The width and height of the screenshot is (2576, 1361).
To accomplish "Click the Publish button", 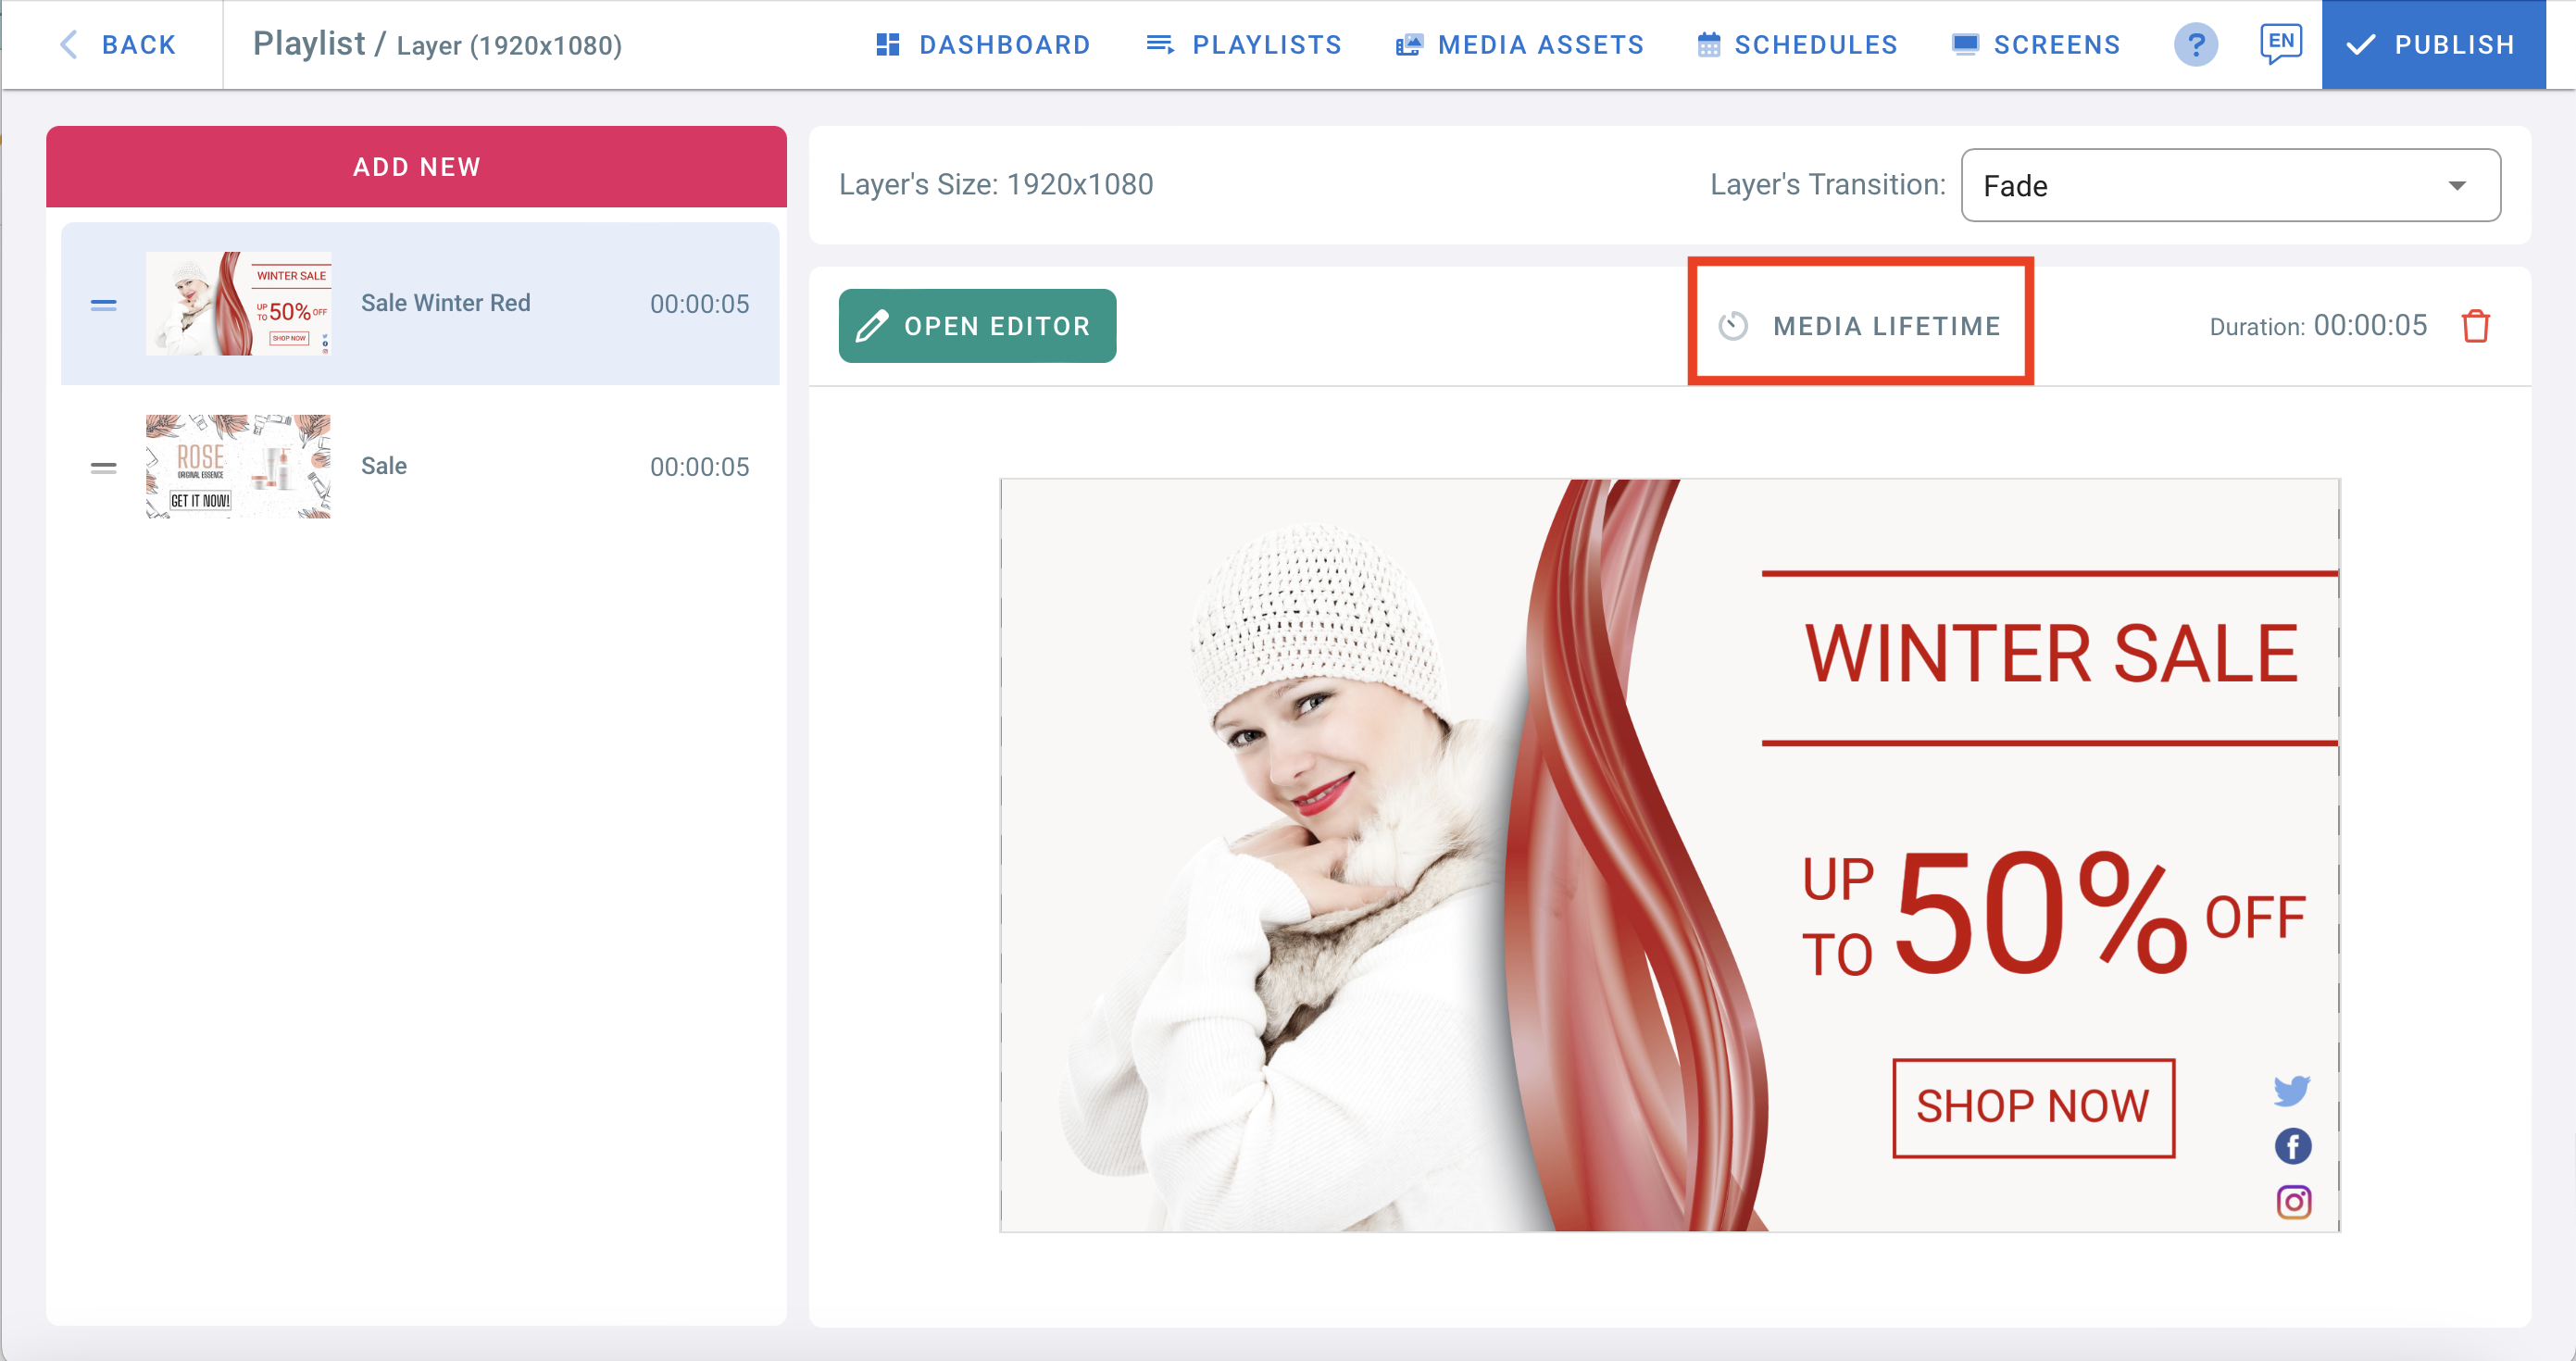I will [2433, 45].
